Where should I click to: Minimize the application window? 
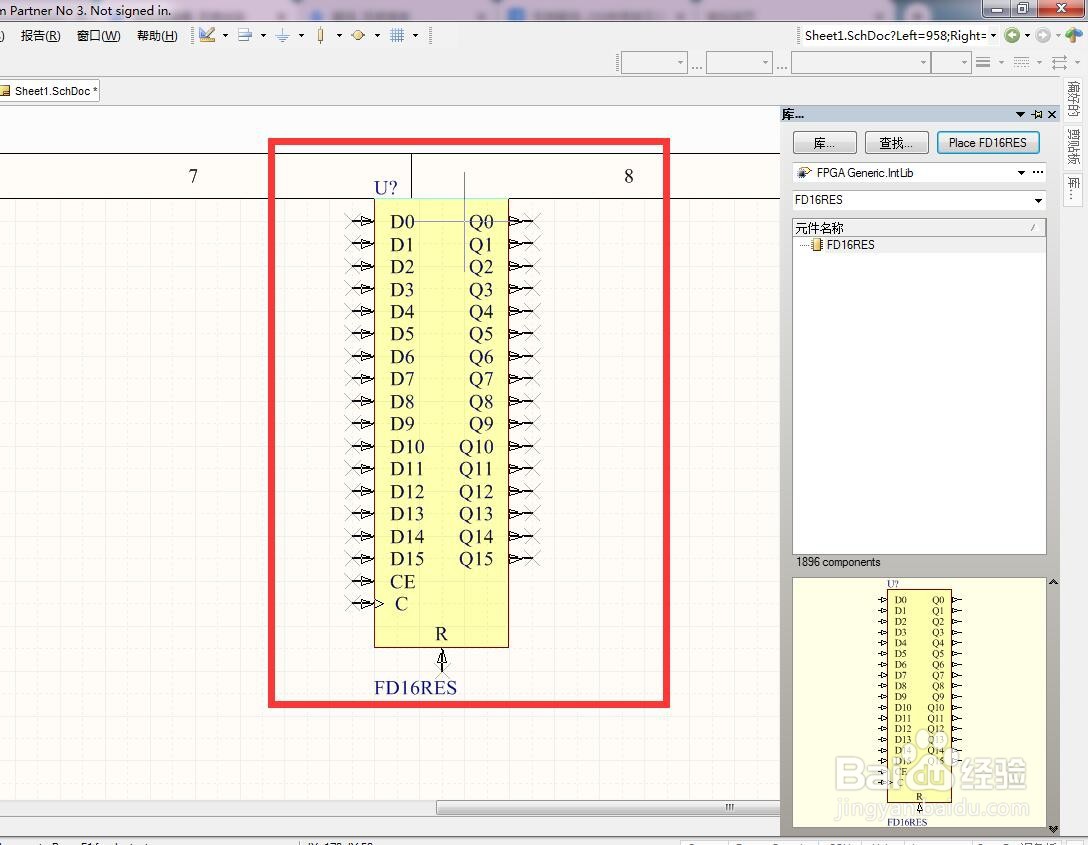coord(996,9)
